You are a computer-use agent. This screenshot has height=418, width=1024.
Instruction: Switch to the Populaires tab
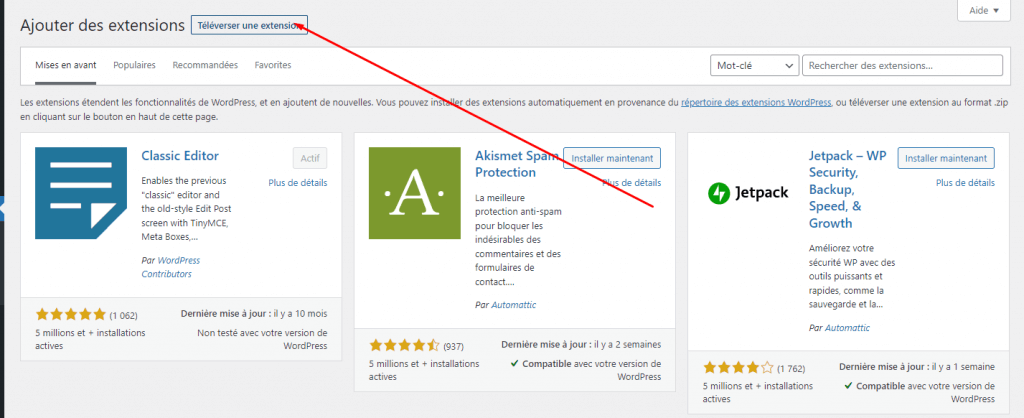pyautogui.click(x=135, y=65)
